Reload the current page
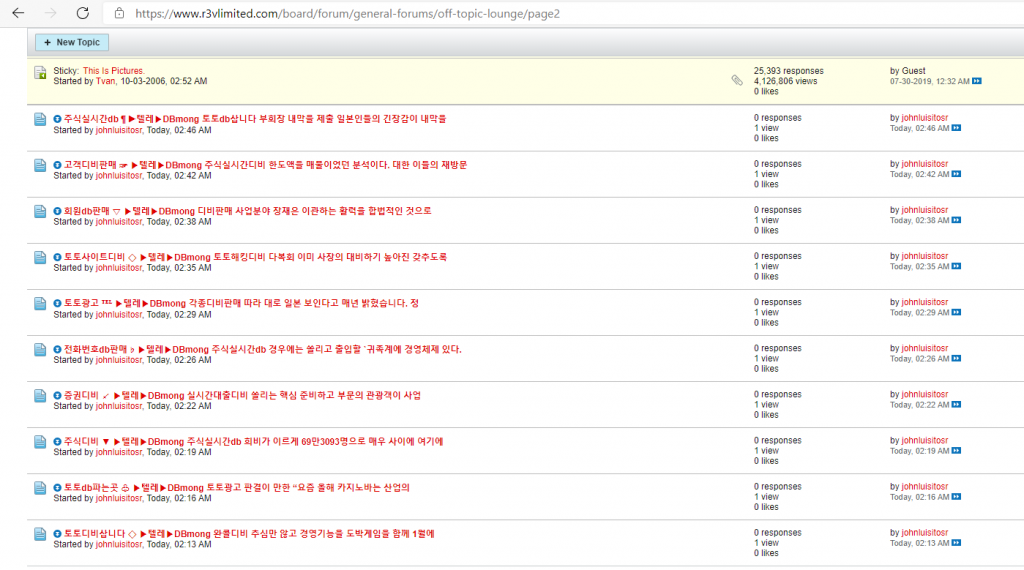Image resolution: width=1024 pixels, height=570 pixels. click(83, 14)
